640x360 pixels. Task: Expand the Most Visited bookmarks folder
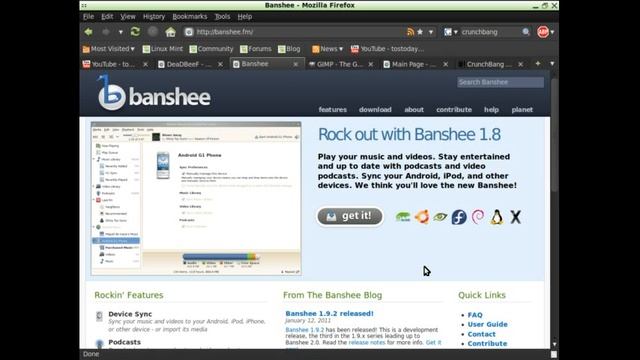pyautogui.click(x=109, y=49)
